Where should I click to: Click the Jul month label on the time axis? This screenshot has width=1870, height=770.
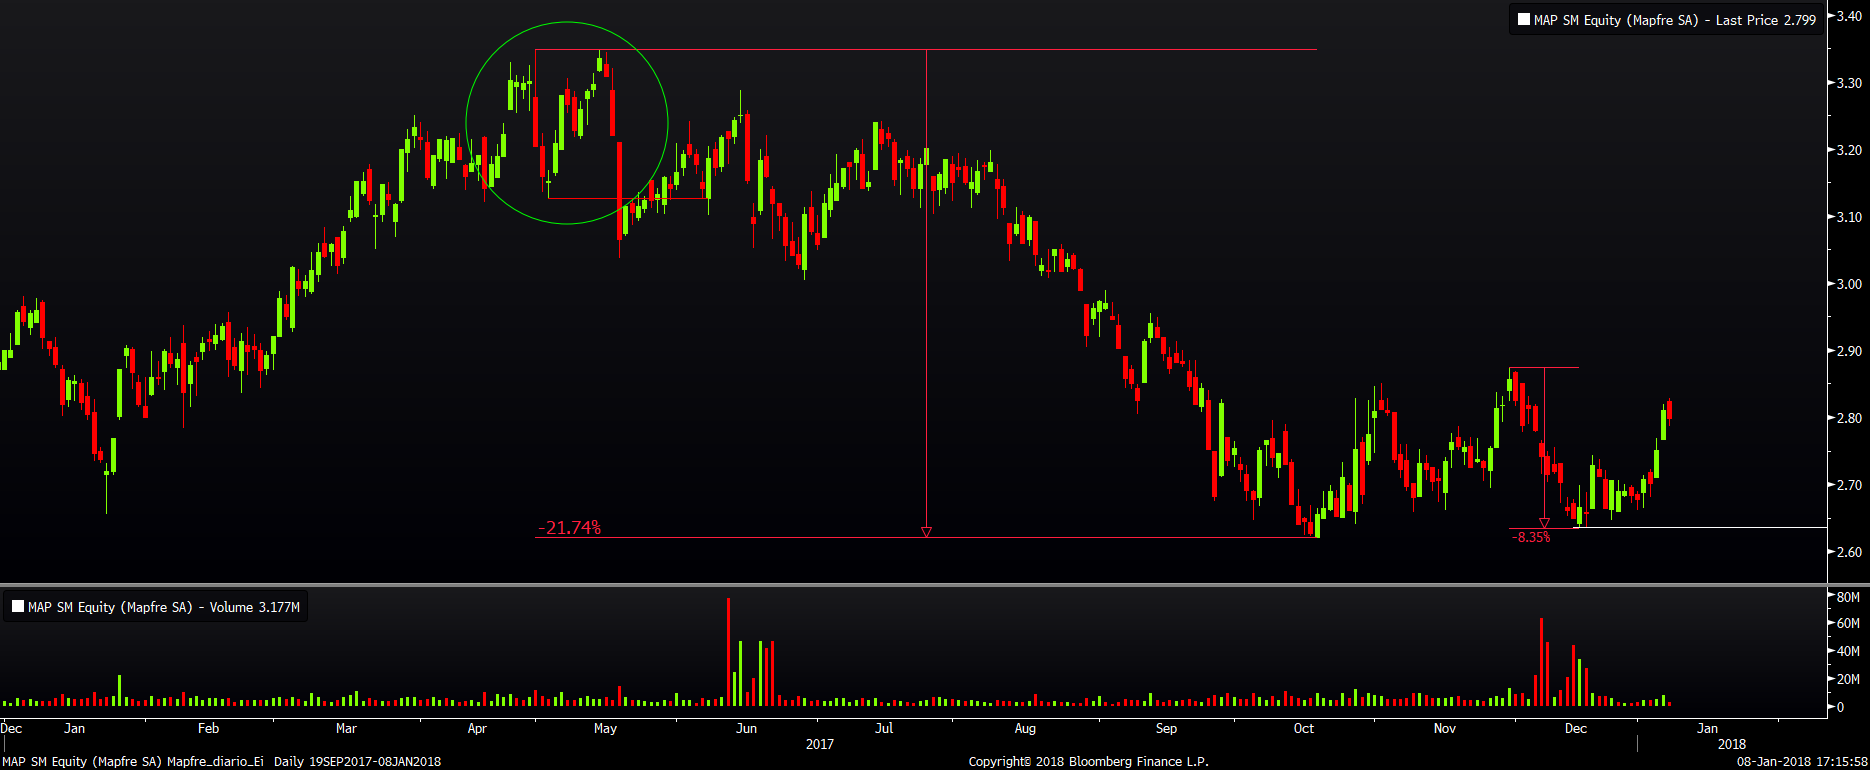pos(884,728)
